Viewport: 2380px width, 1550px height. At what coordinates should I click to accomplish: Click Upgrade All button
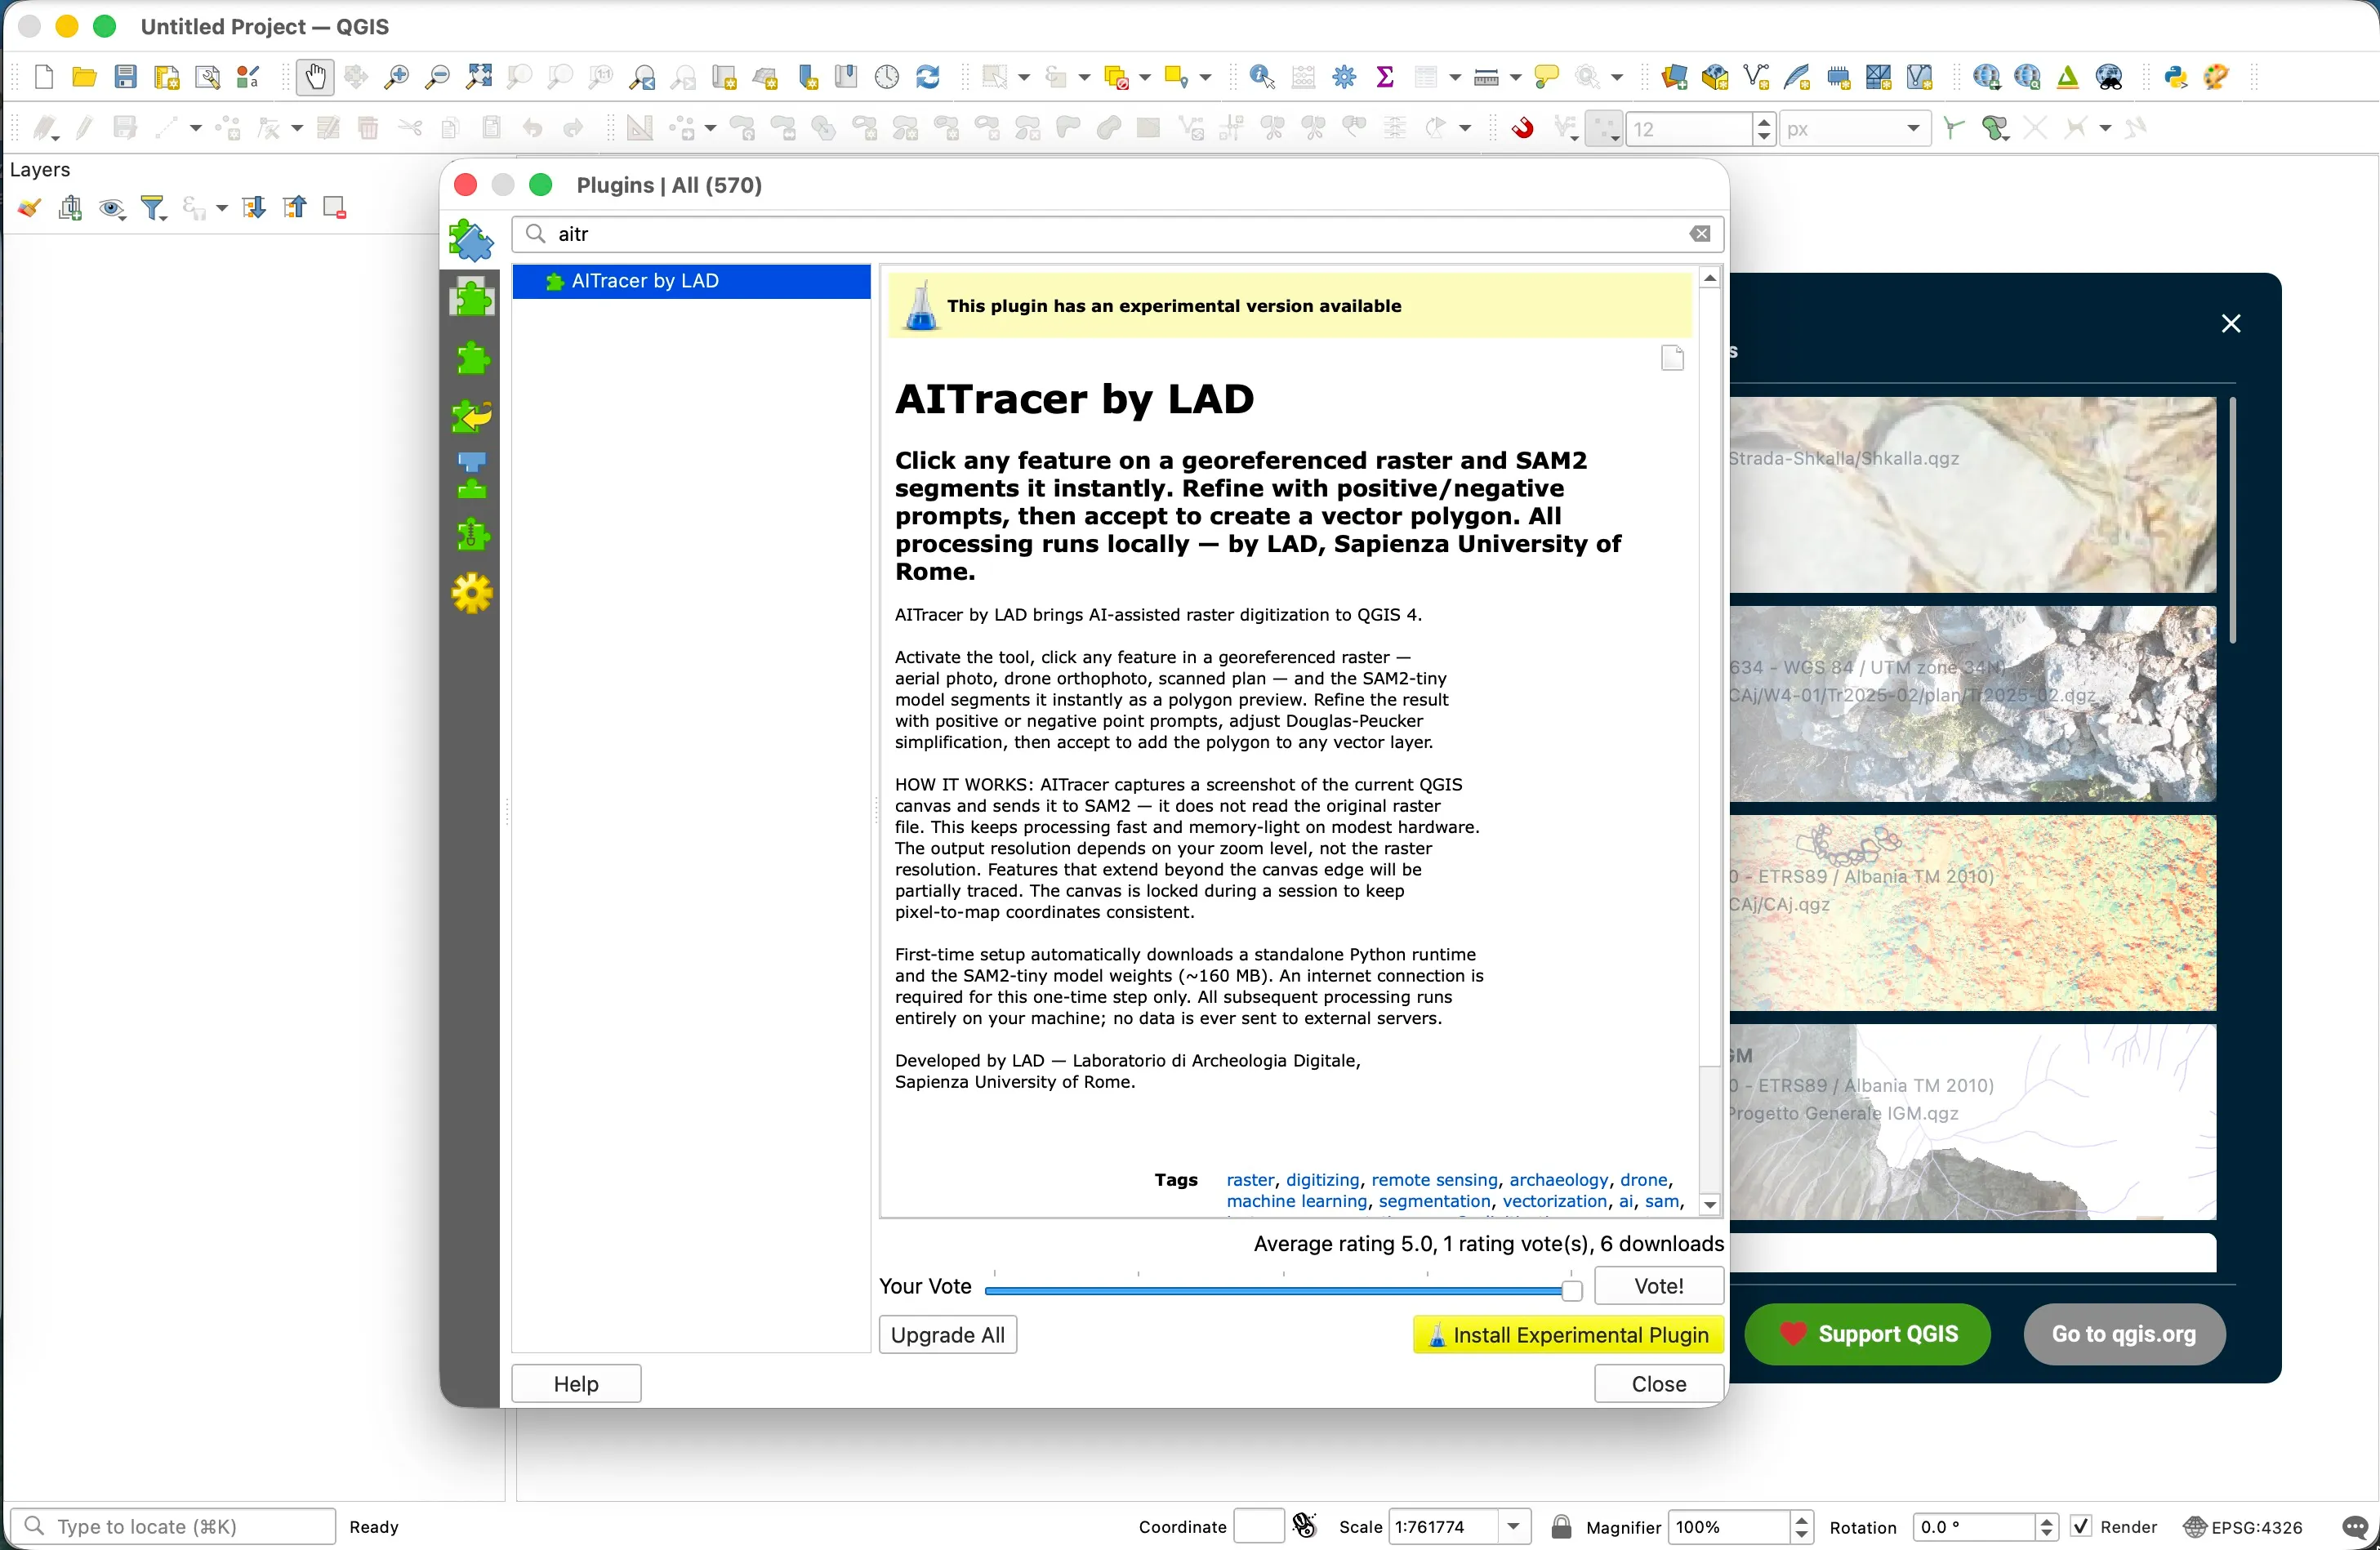point(948,1335)
